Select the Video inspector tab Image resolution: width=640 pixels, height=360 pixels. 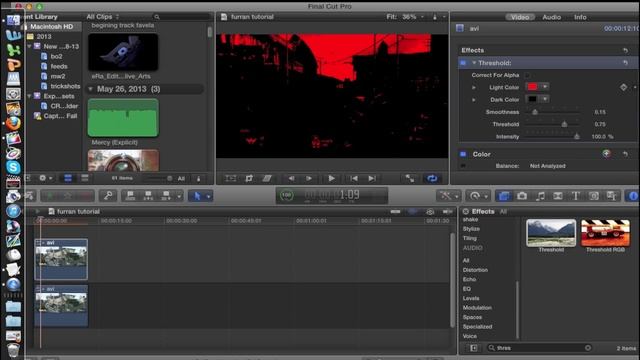coord(520,17)
